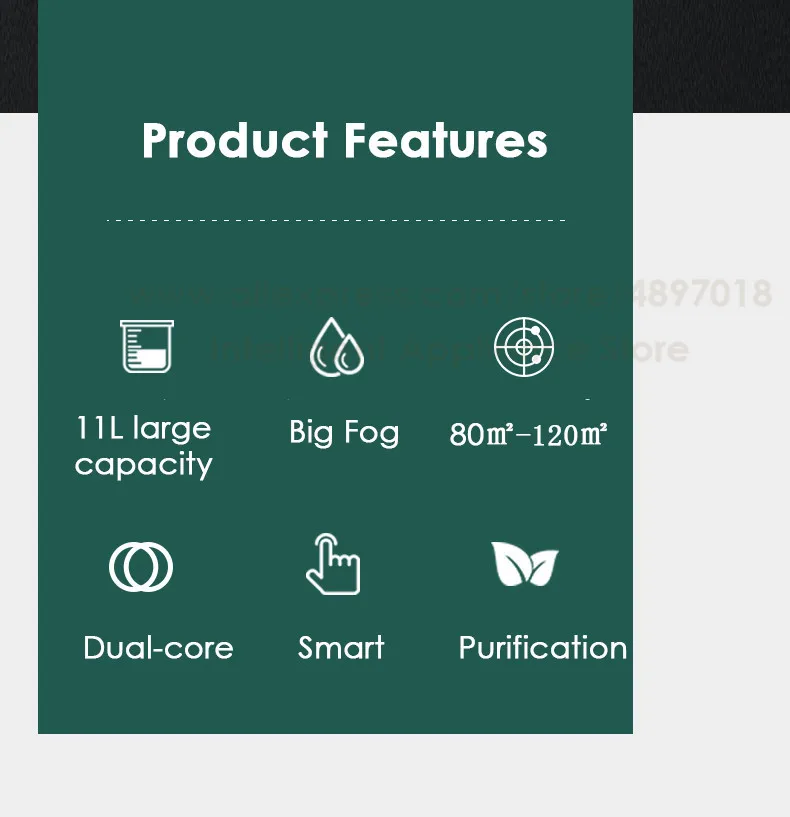Image resolution: width=790 pixels, height=817 pixels.
Task: Click the faded store number 4897018 watermark
Action: 702,293
